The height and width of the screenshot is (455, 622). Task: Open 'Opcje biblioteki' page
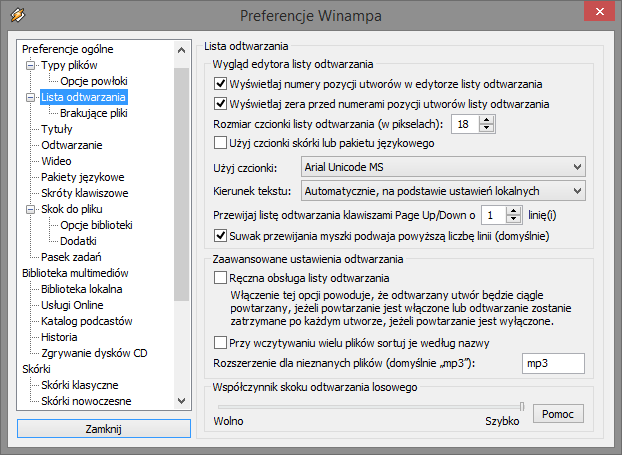[96, 225]
